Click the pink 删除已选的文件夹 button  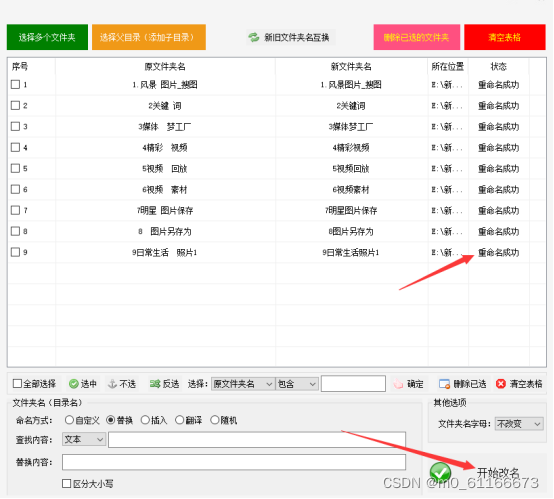(417, 37)
